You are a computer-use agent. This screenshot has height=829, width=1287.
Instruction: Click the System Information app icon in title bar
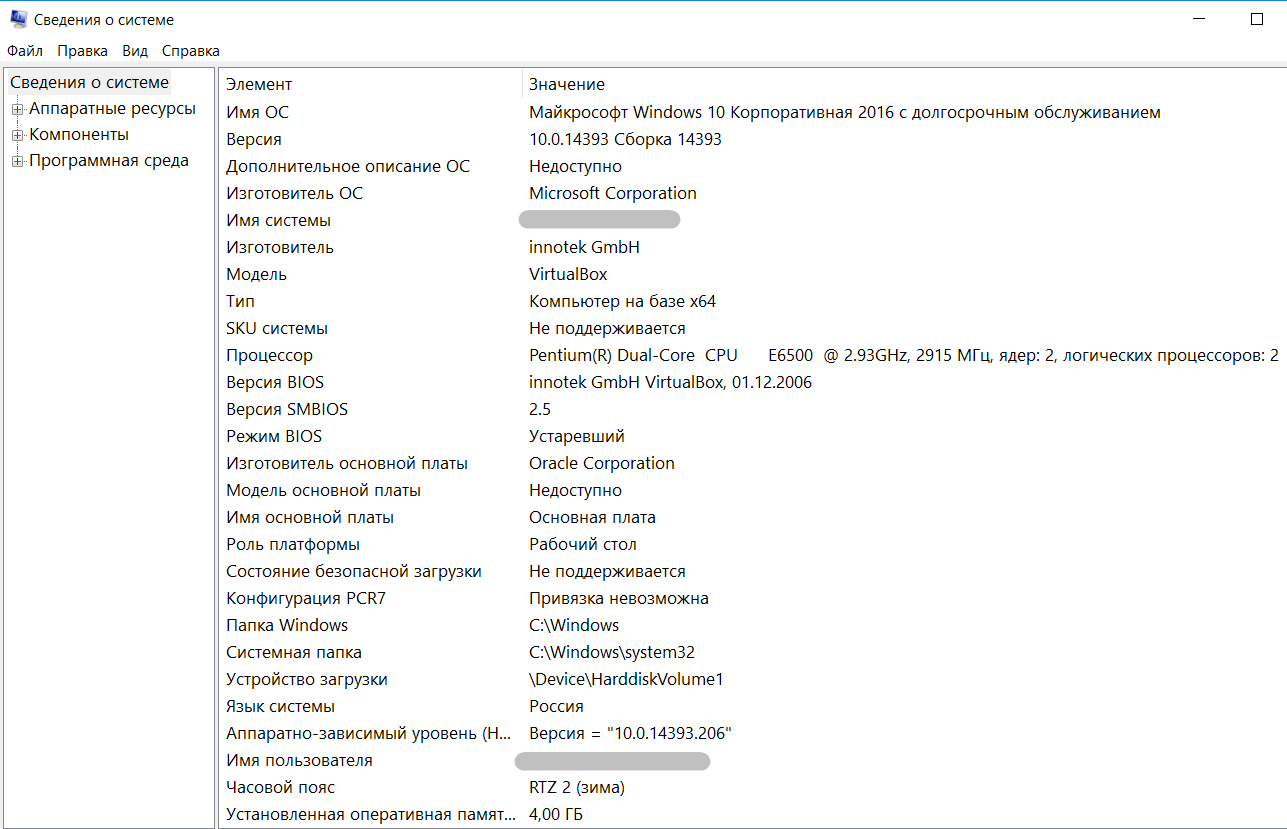point(18,19)
